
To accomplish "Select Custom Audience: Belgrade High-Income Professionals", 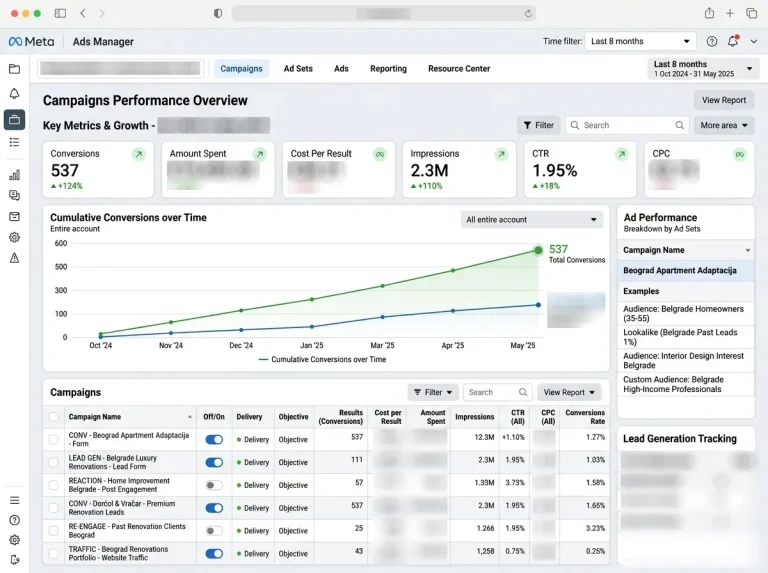I will tap(686, 384).
